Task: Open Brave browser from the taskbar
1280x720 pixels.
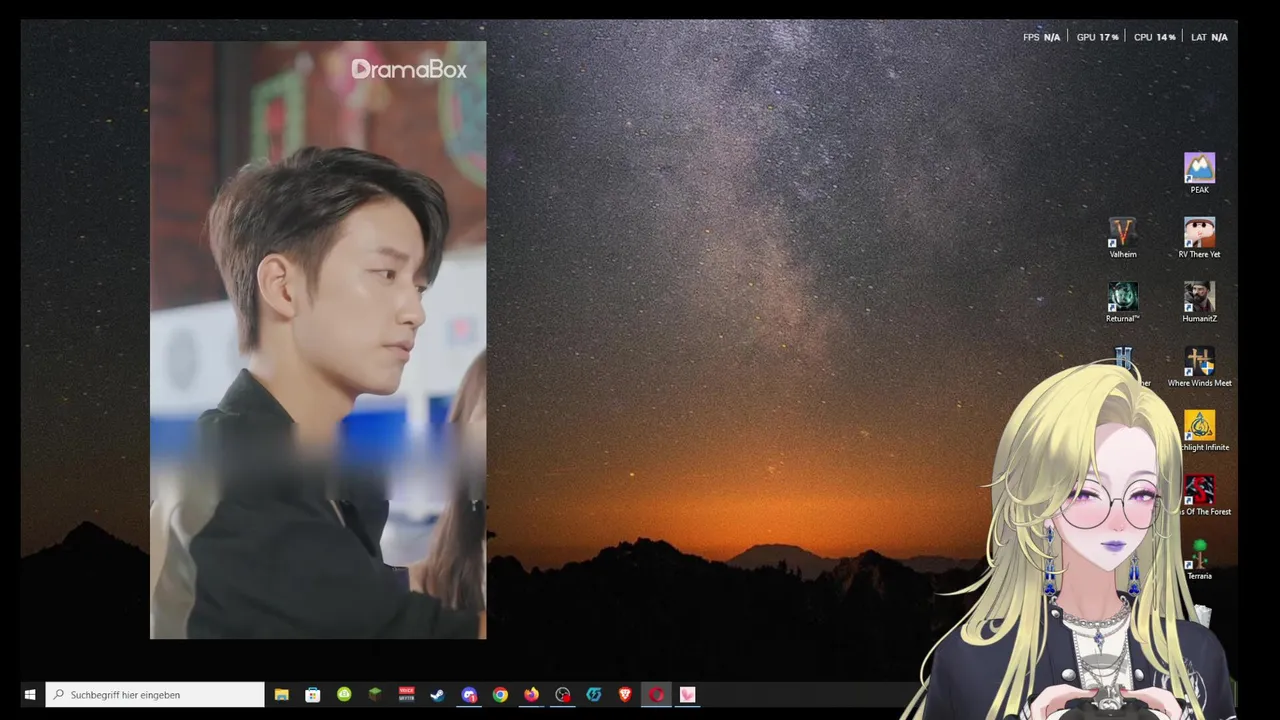Action: pyautogui.click(x=625, y=694)
